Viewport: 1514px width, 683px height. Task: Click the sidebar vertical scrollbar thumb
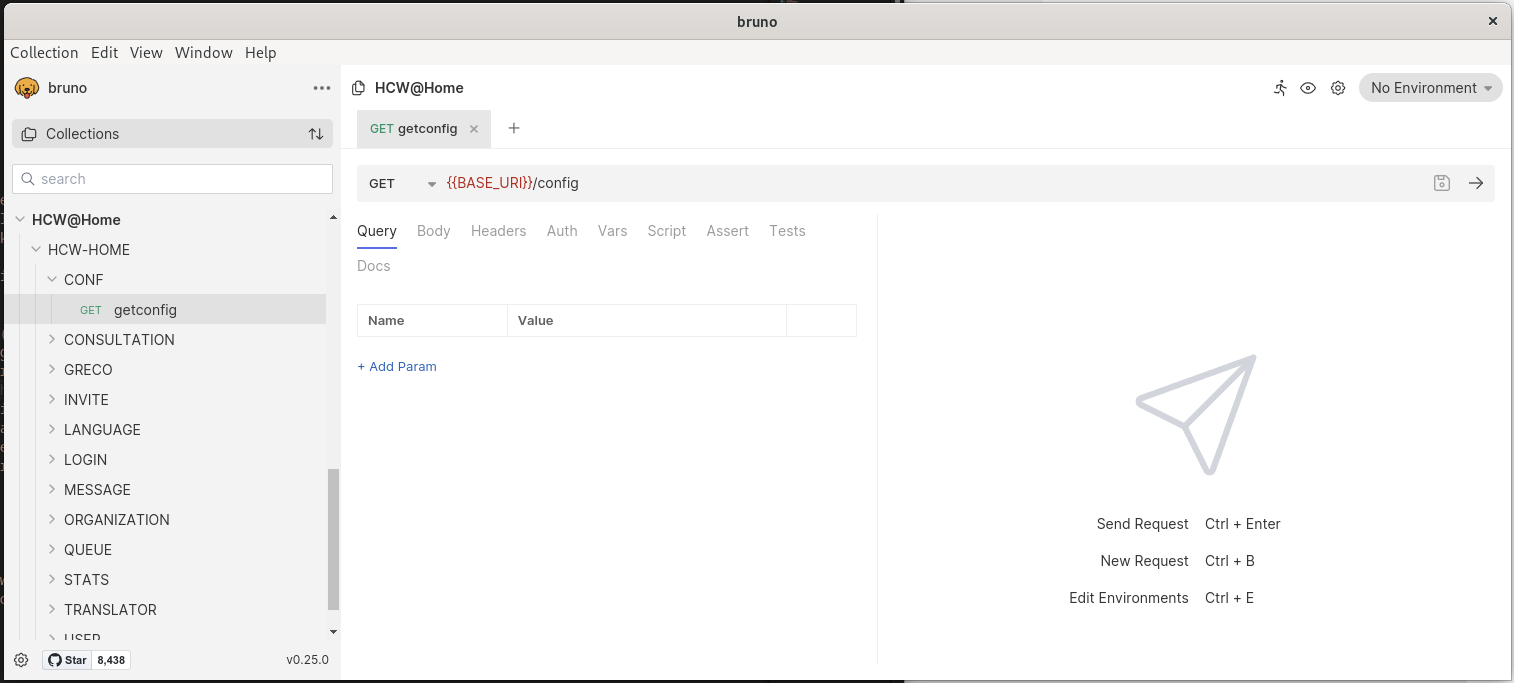click(334, 539)
